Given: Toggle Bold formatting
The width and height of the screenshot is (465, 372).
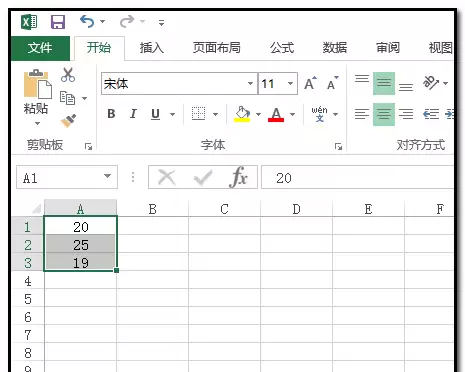Looking at the screenshot, I should tap(111, 114).
